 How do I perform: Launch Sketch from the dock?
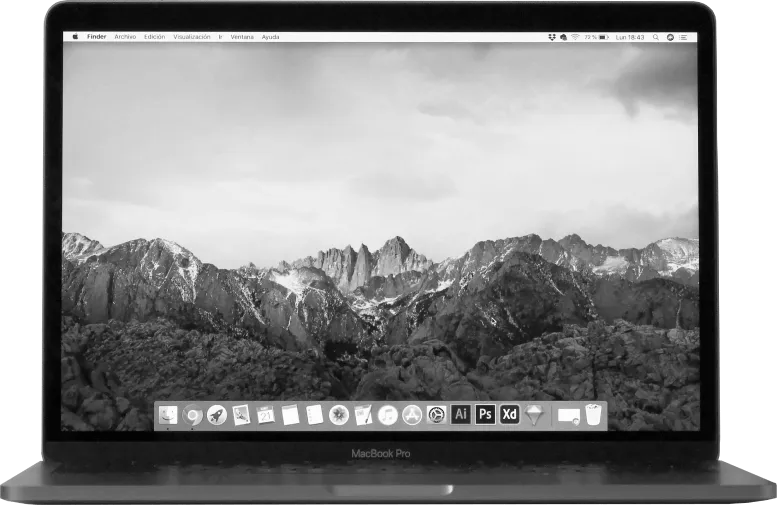[x=535, y=415]
